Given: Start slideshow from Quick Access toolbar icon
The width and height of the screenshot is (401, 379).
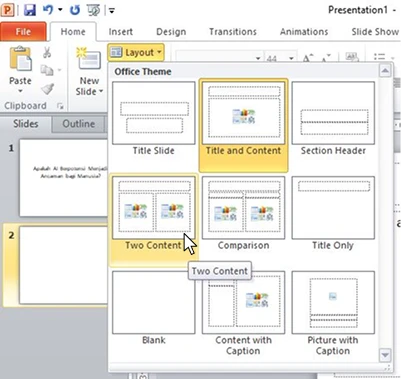Looking at the screenshot, I should tap(93, 10).
